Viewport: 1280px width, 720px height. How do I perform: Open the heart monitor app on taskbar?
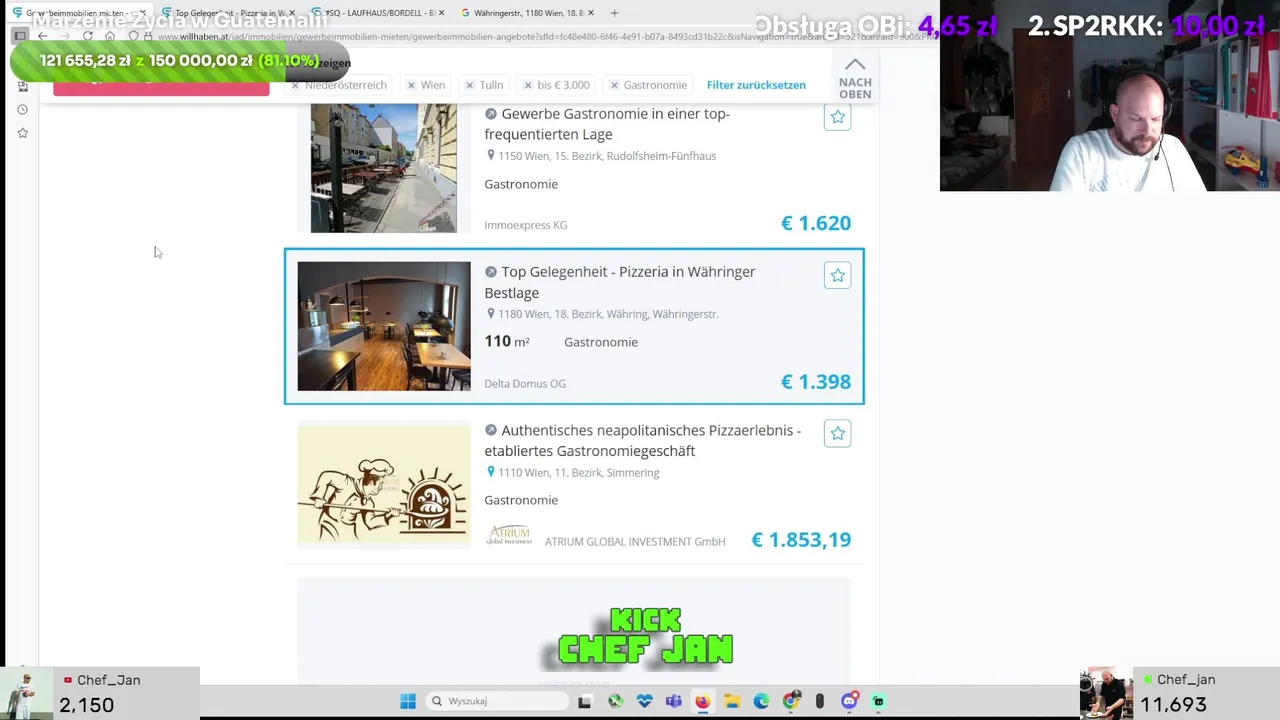[x=644, y=701]
